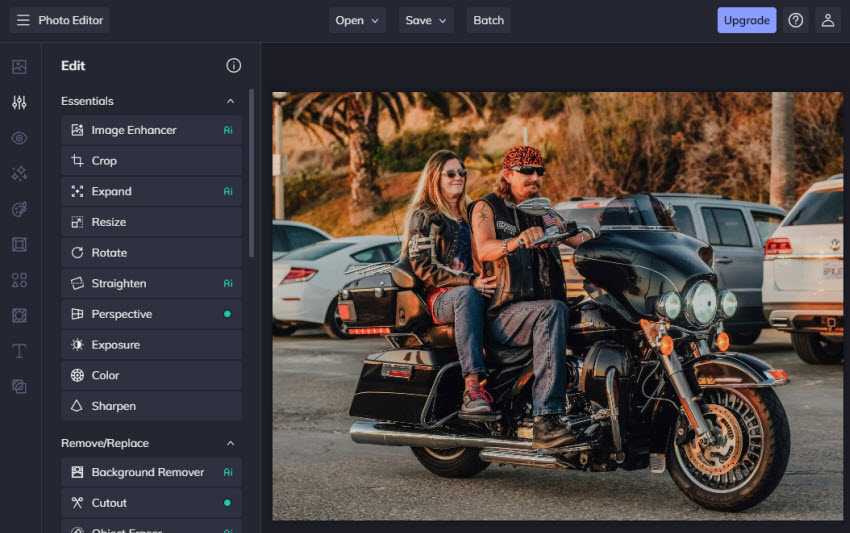
Task: Open the Effects sparkle sidebar icon
Action: [x=19, y=174]
